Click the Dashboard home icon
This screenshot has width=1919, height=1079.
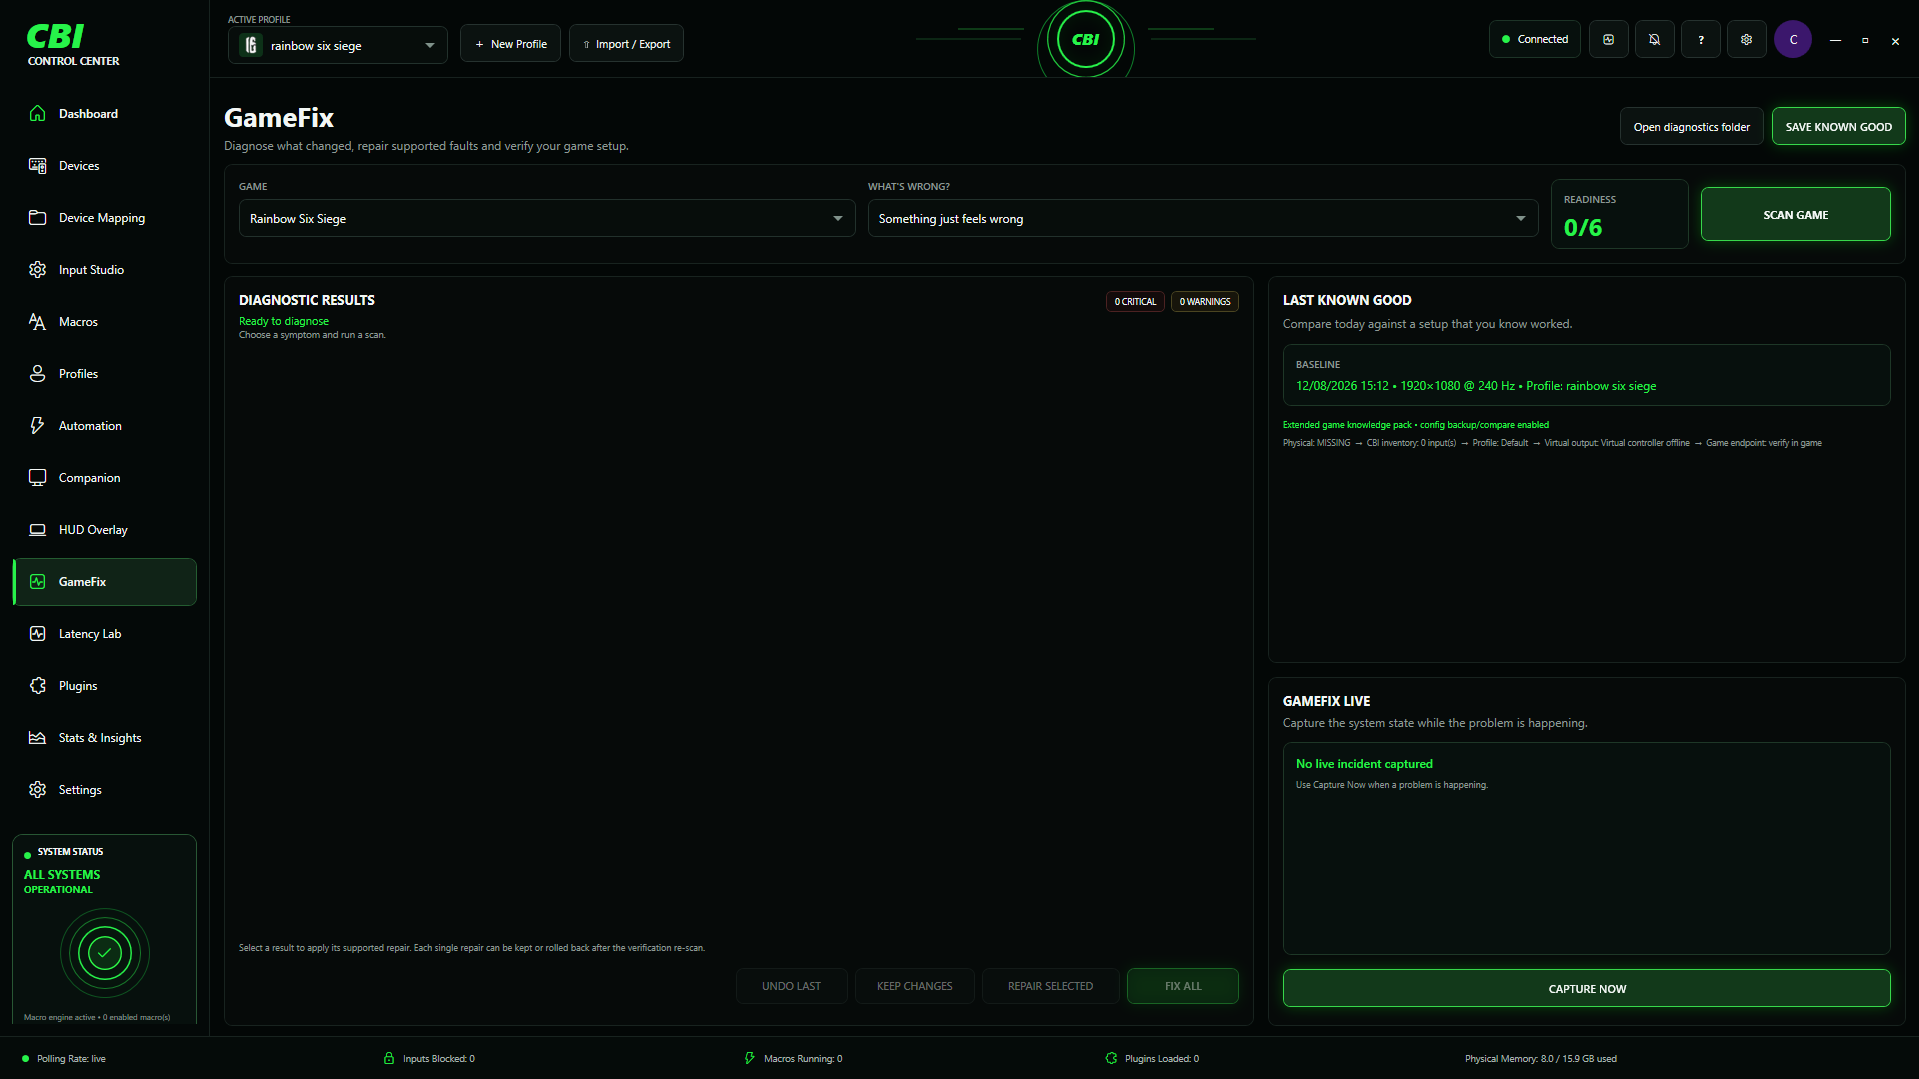[37, 114]
